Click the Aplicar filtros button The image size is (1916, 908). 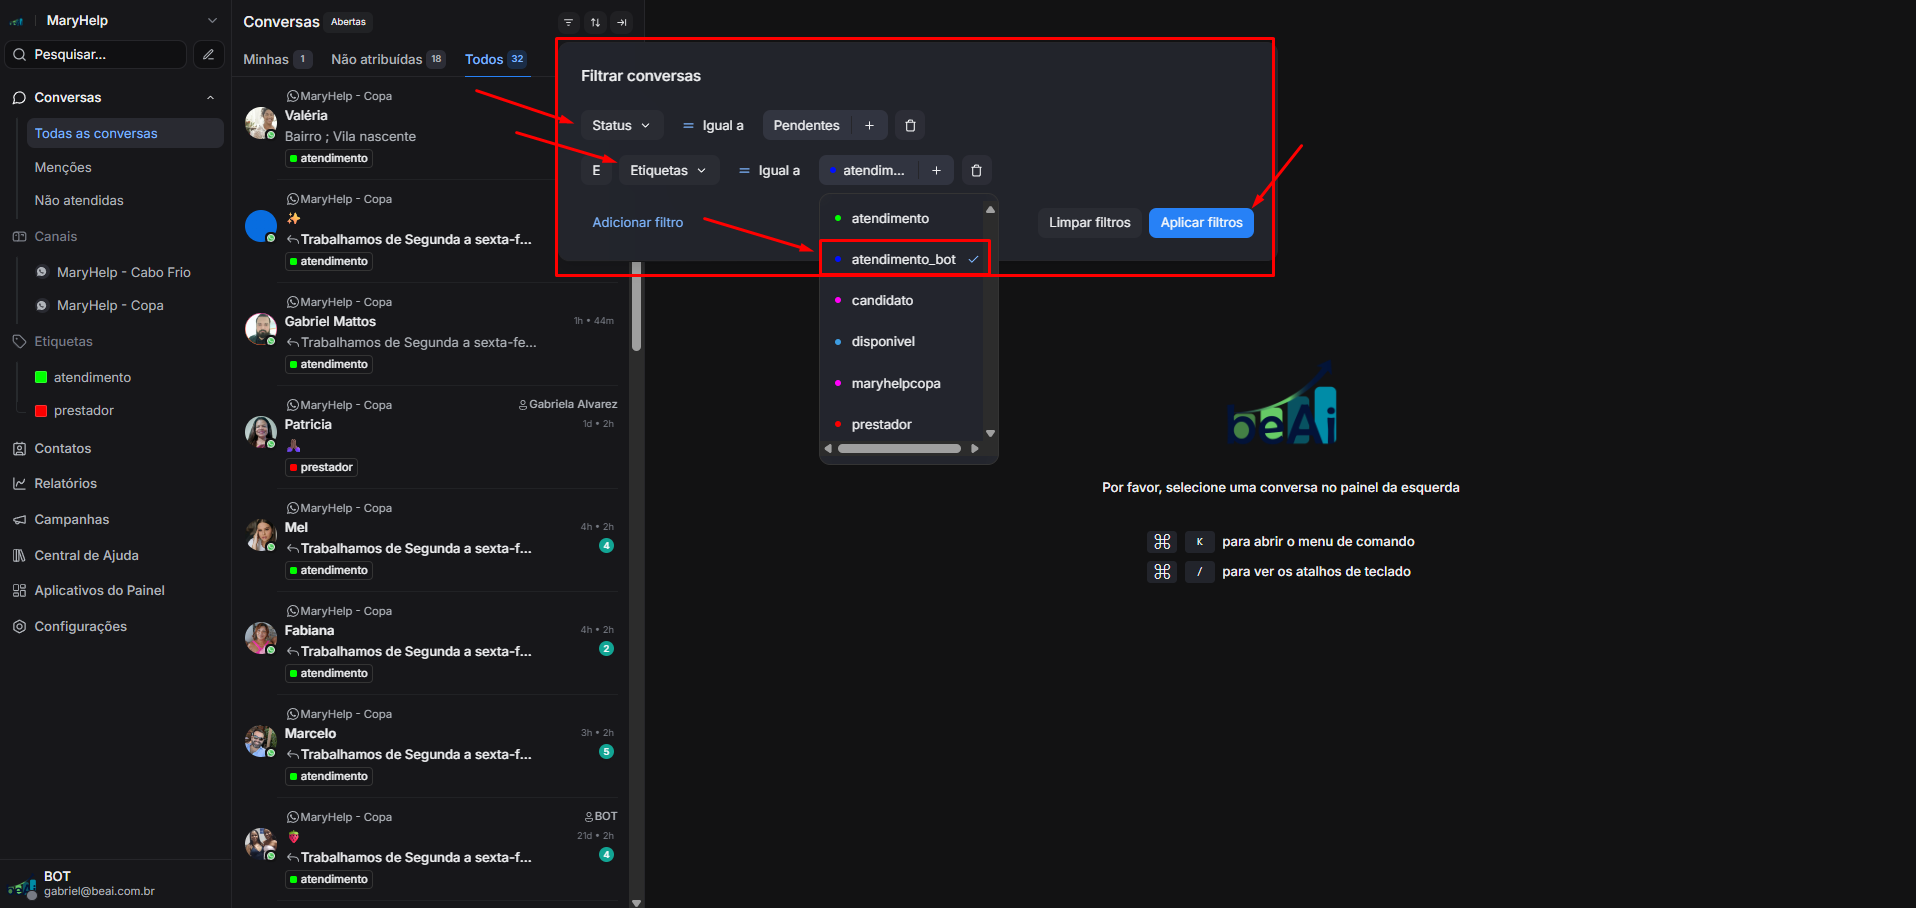[x=1200, y=223]
